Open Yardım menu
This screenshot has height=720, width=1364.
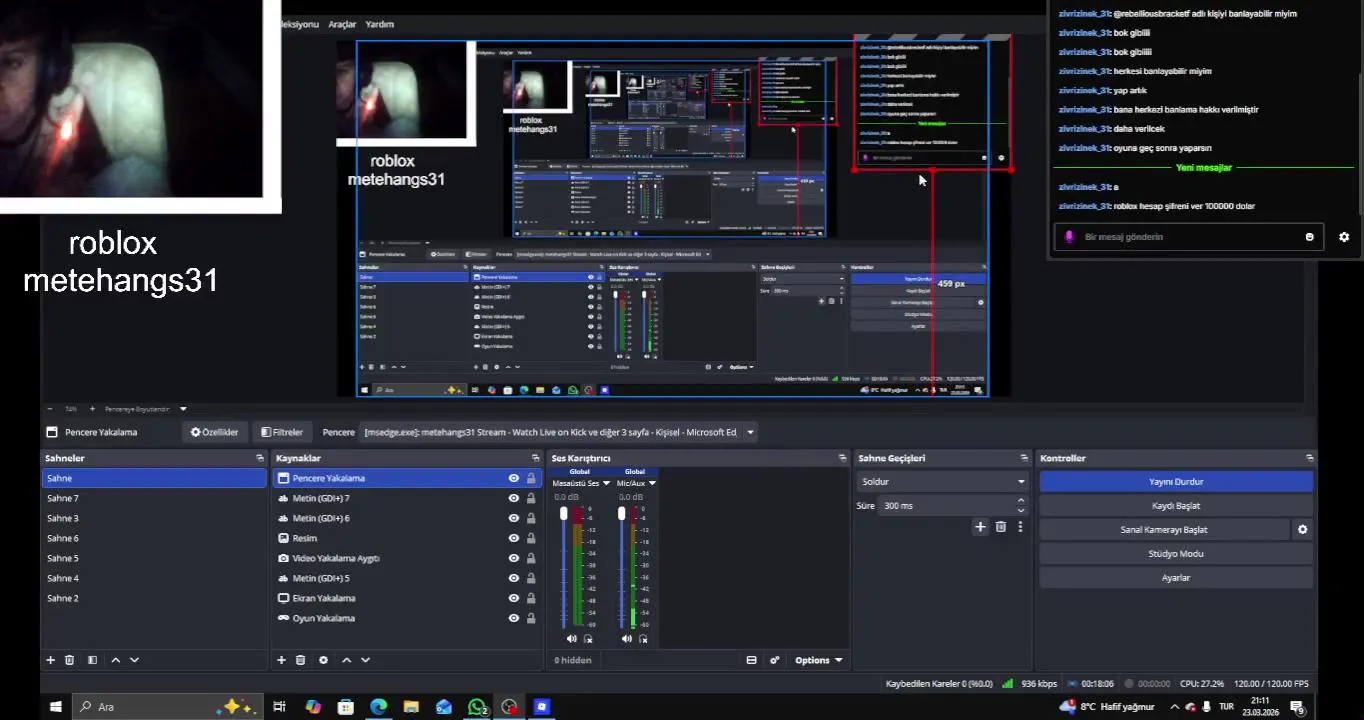click(x=380, y=24)
